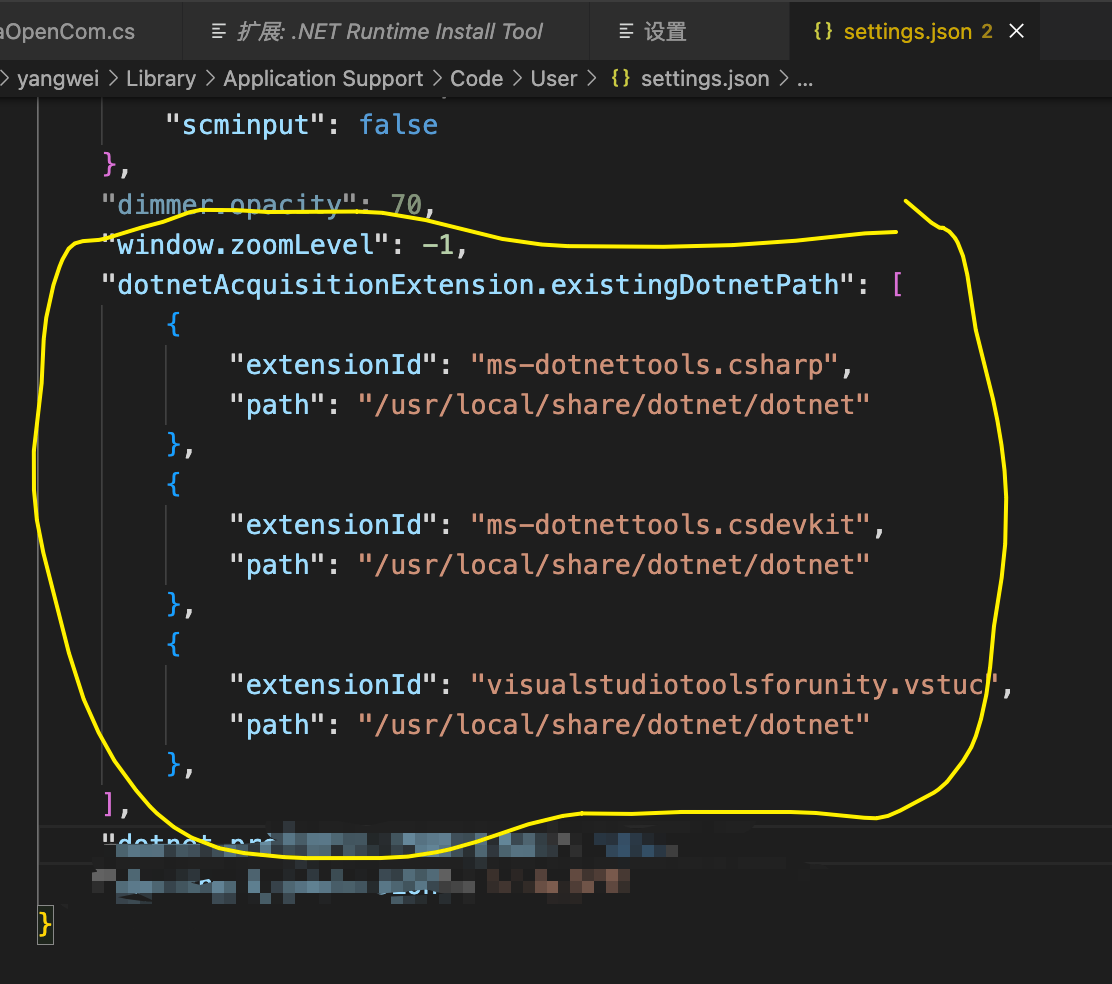Click the unsaved changes badge '2' on settings.json
Viewport: 1112px width, 984px height.
tap(986, 31)
